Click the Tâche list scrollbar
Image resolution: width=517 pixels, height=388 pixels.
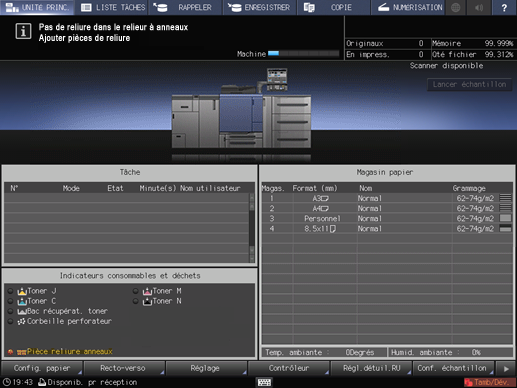(252, 228)
